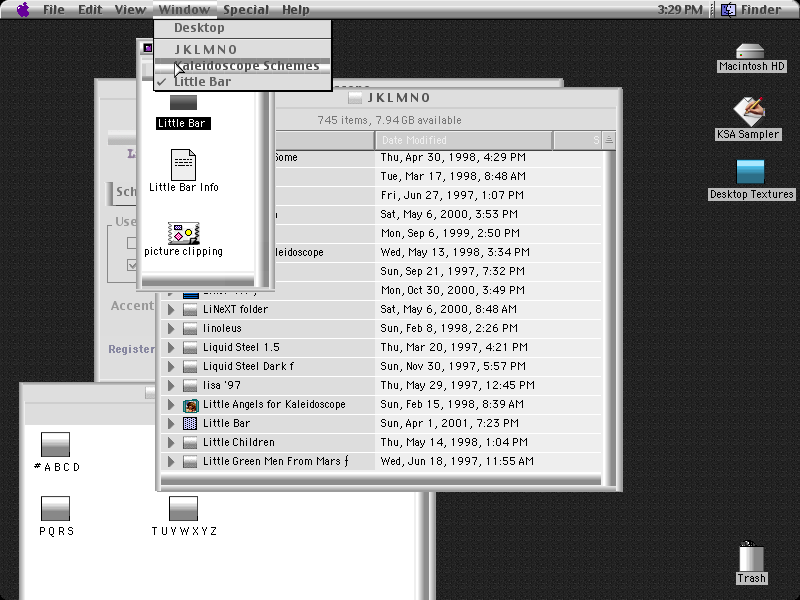
Task: Expand the Liquid Steel 1.5 disclosure triangle
Action: [x=171, y=347]
